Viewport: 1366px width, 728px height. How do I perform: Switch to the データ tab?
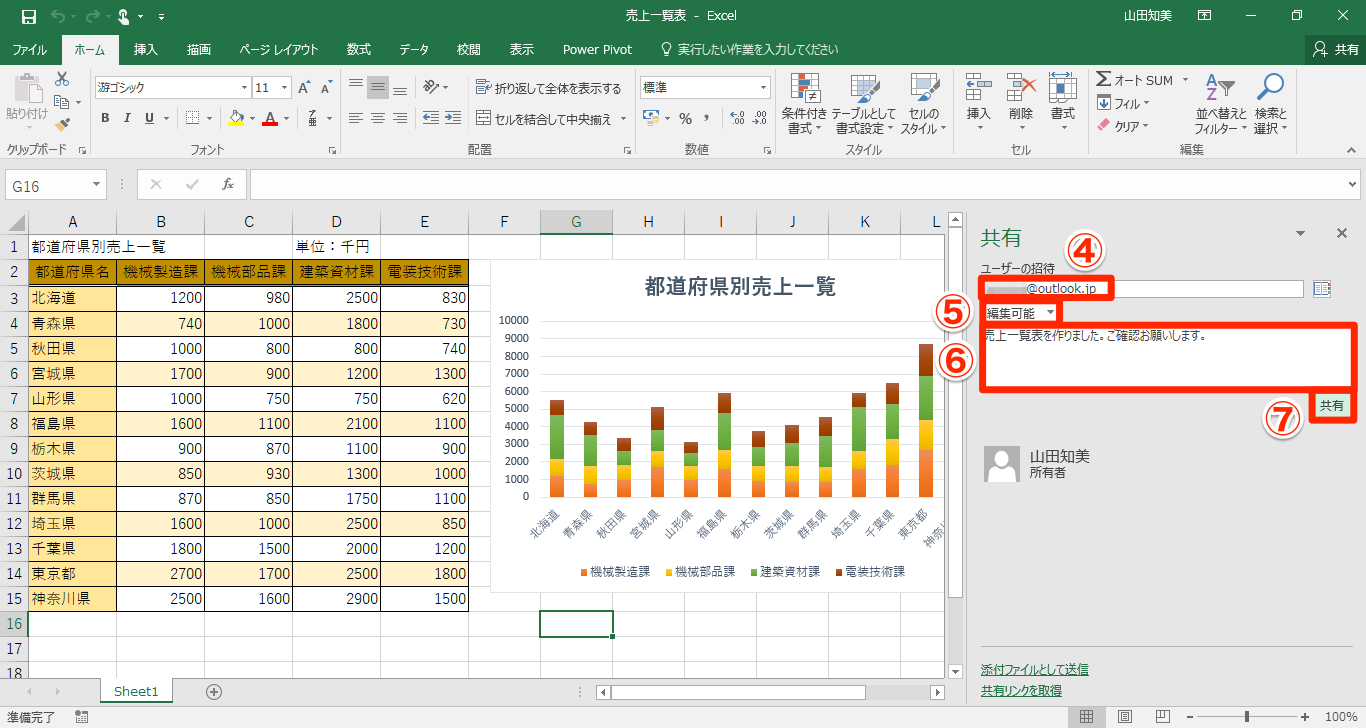click(414, 49)
